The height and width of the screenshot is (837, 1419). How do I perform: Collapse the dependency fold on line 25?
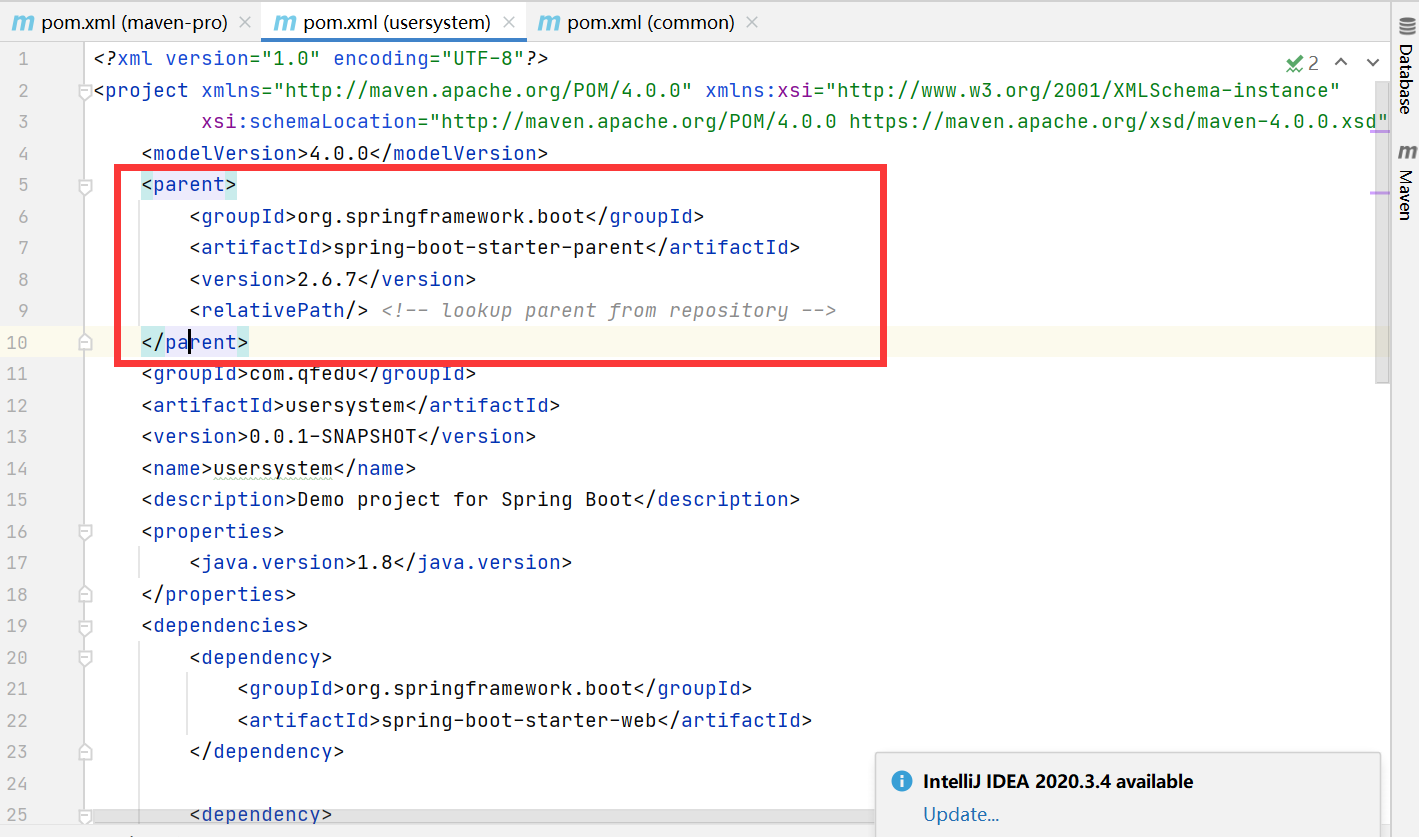(x=85, y=815)
